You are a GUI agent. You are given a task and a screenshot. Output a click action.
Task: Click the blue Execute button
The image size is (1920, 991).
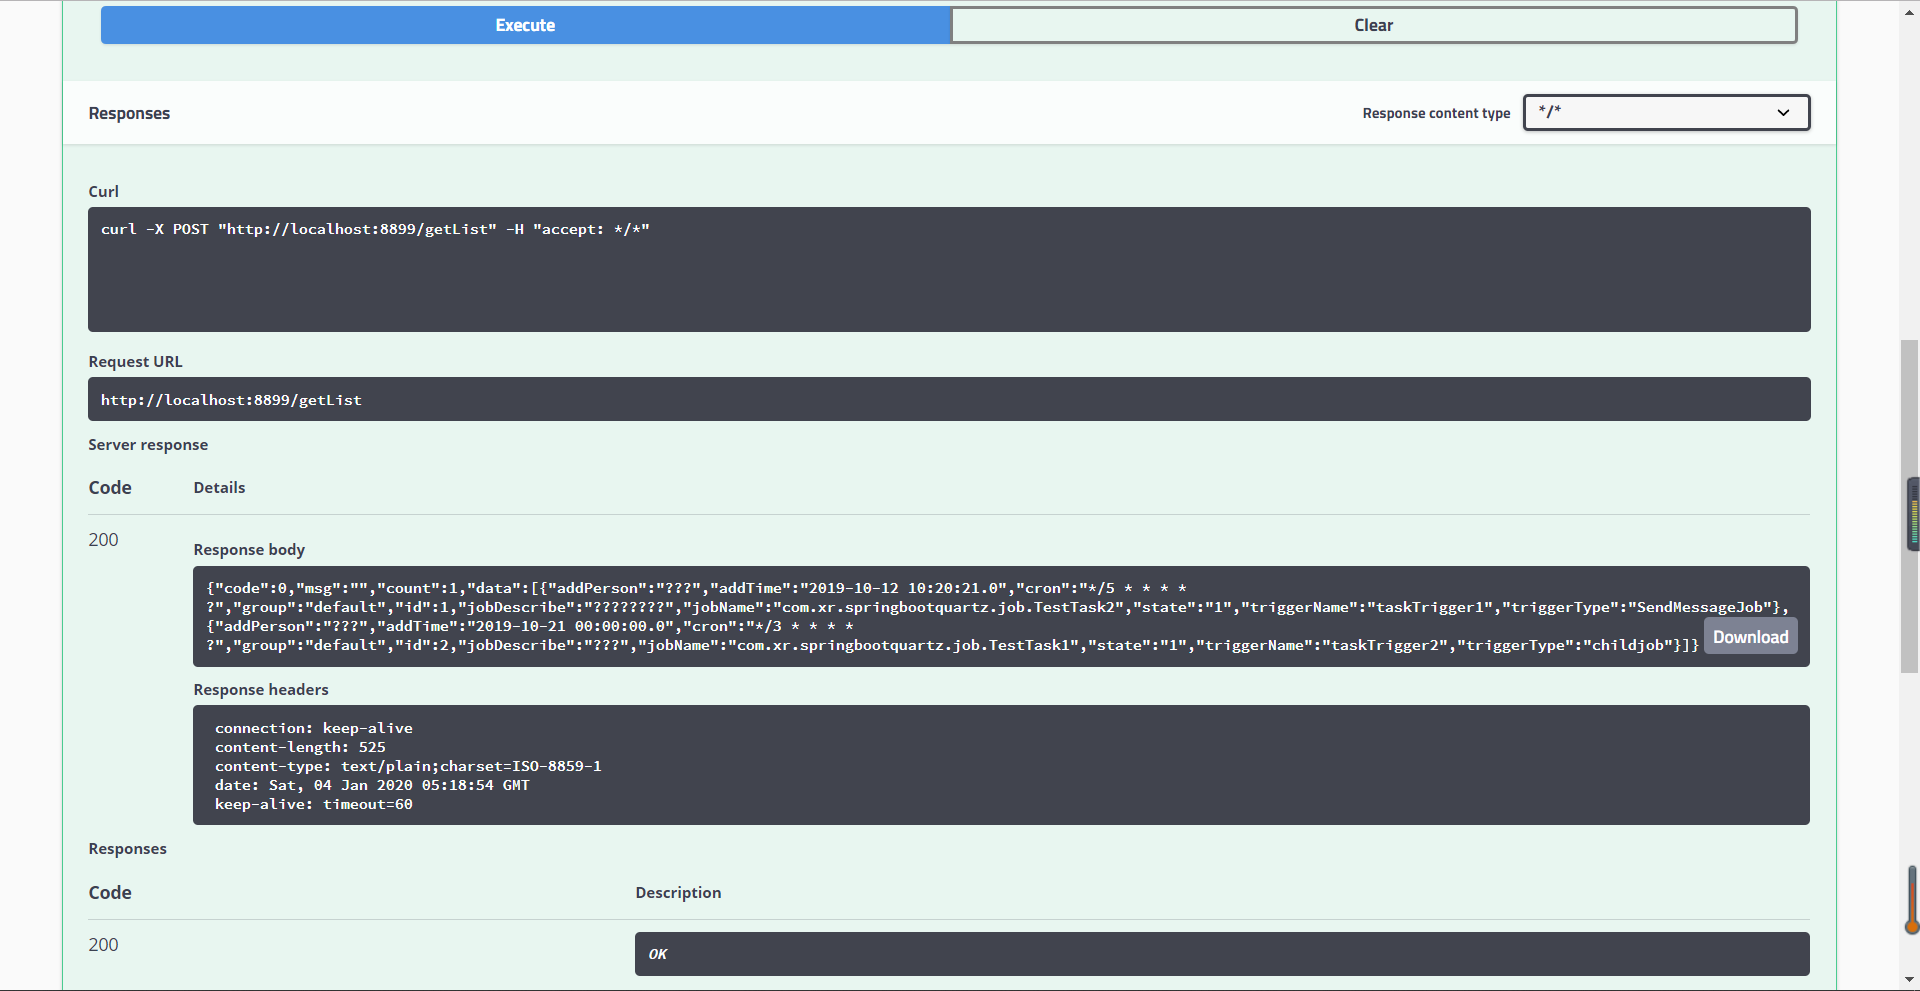coord(525,25)
